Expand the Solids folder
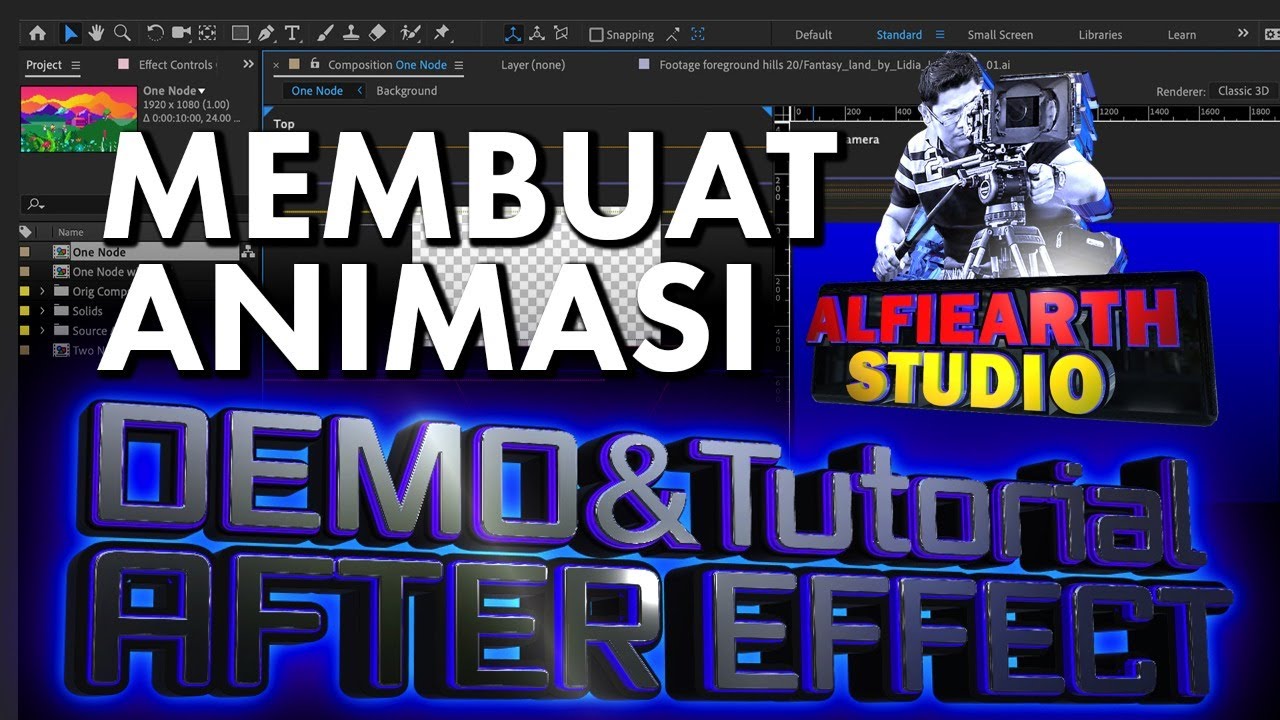The height and width of the screenshot is (720, 1280). tap(42, 311)
